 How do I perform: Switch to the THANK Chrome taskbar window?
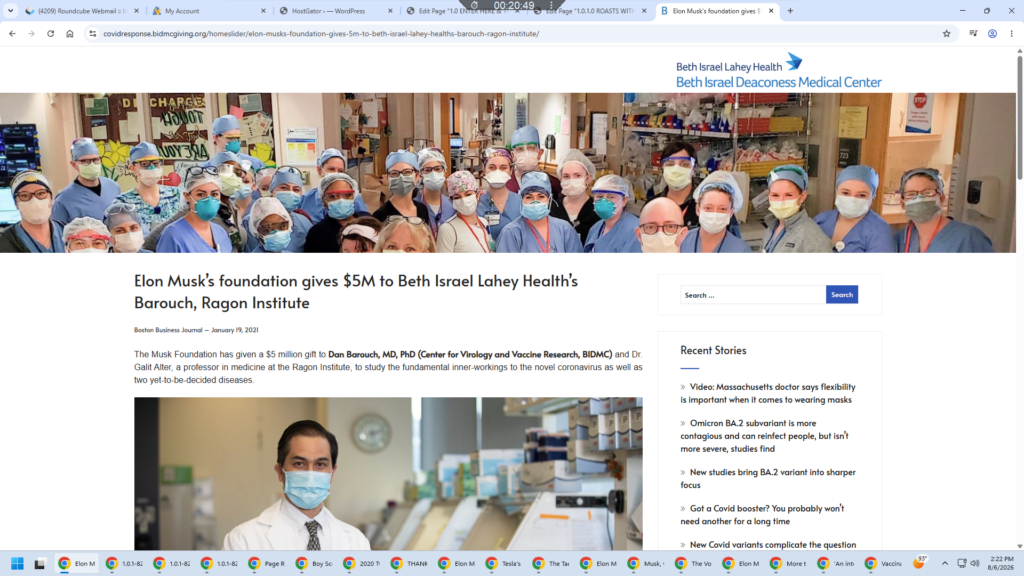point(409,564)
